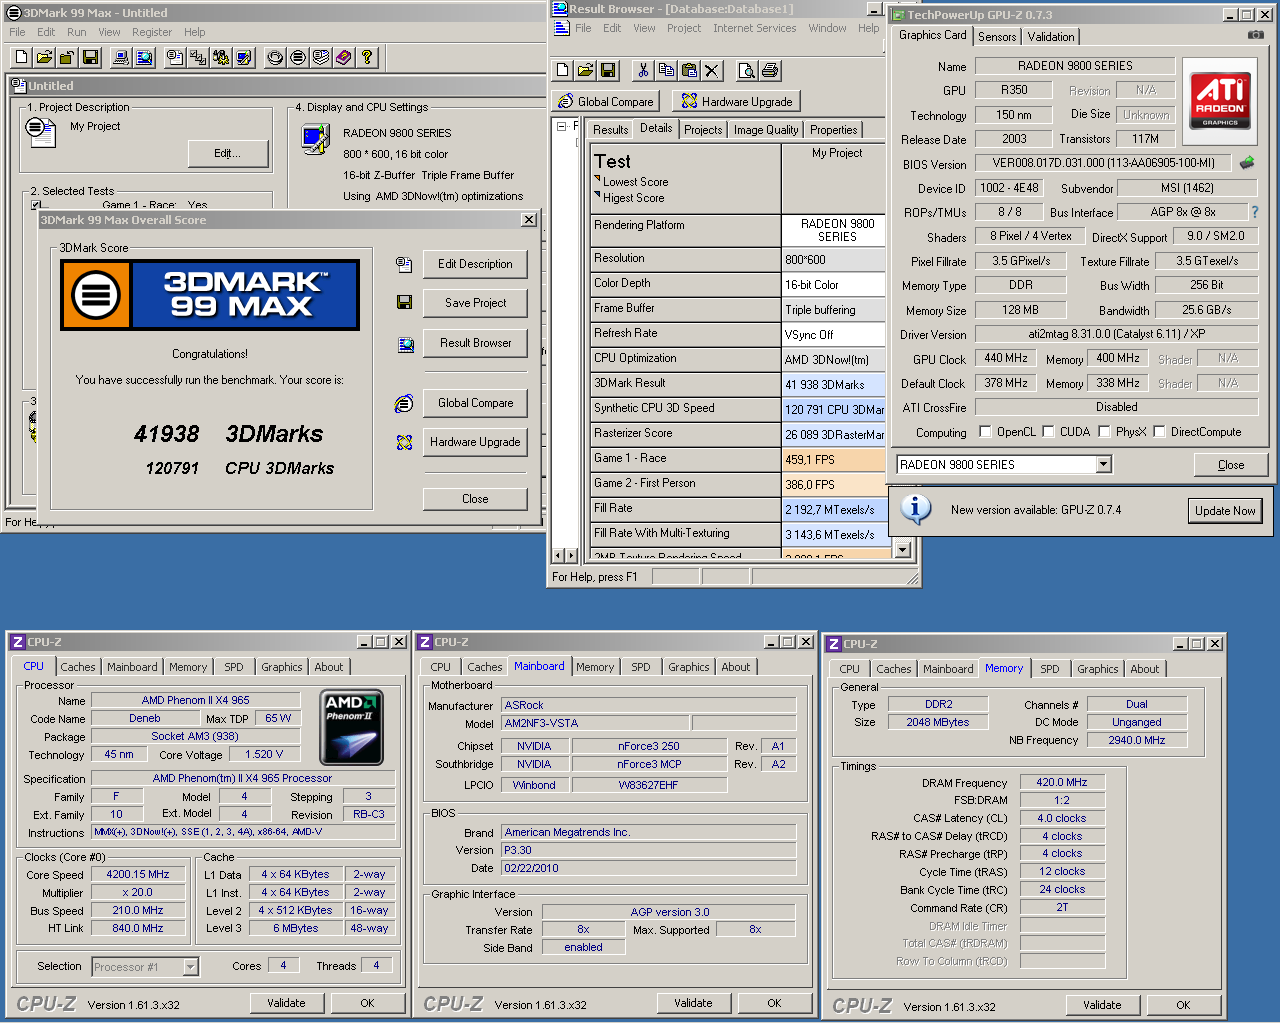Click the Close button in GPU-Z
The height and width of the screenshot is (1024, 1280).
click(1231, 465)
